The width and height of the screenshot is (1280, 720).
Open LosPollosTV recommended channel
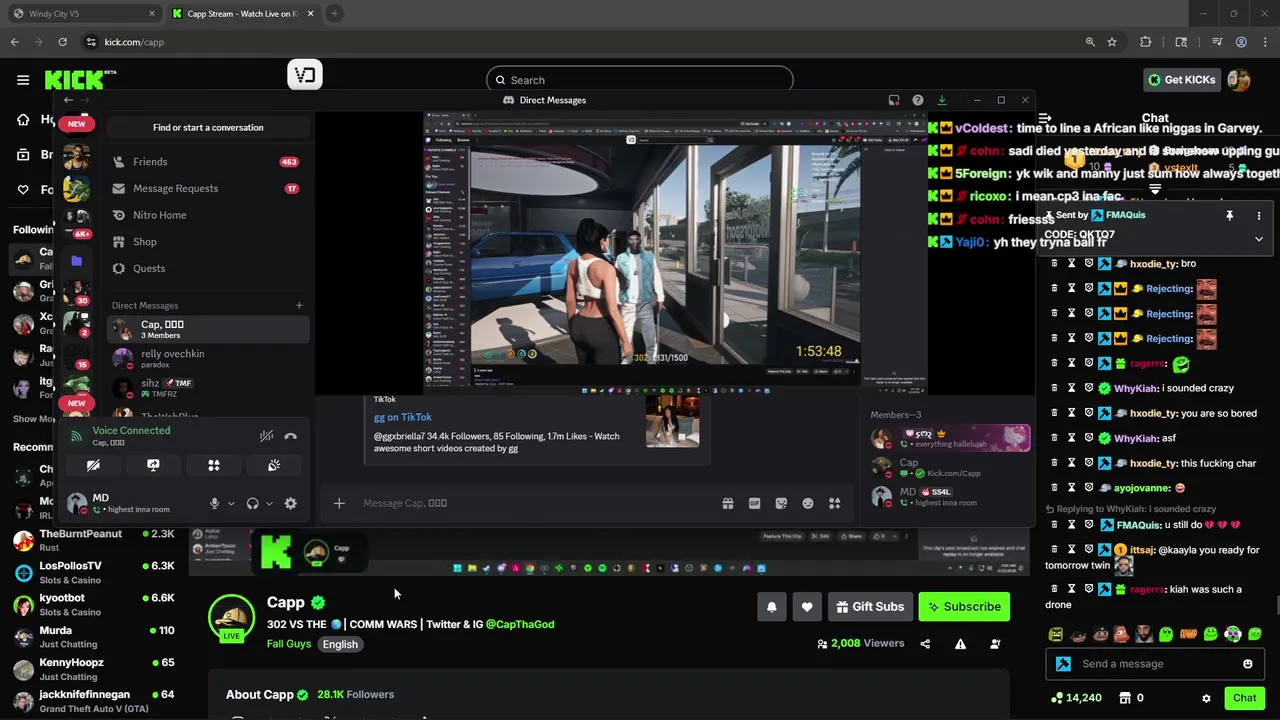[x=94, y=572]
